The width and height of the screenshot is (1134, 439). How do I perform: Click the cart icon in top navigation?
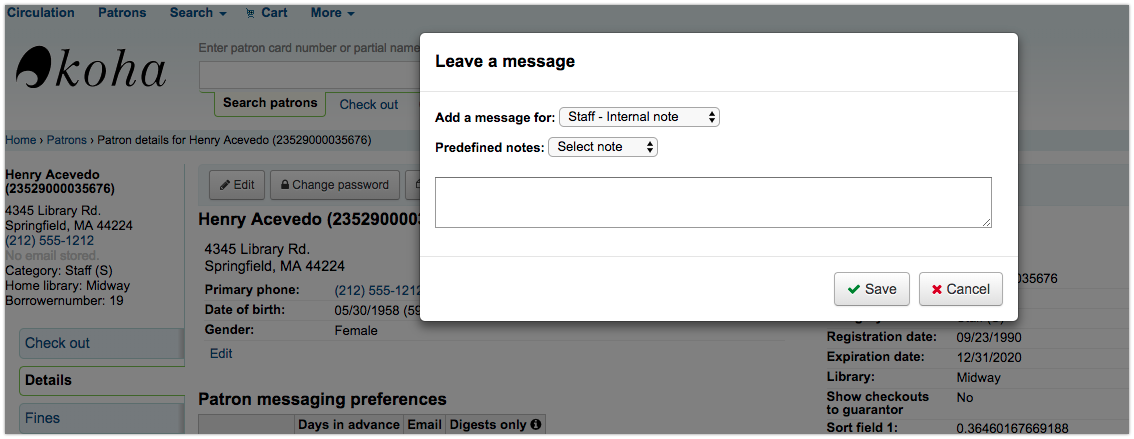pyautogui.click(x=251, y=13)
